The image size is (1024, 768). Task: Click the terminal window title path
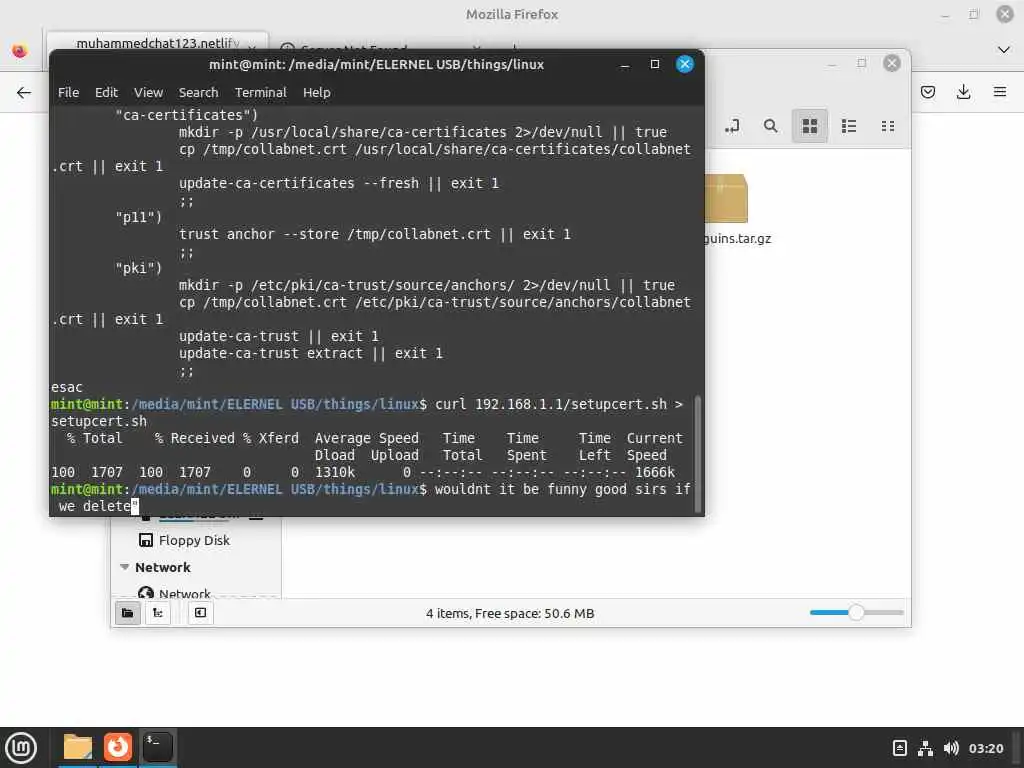click(x=376, y=64)
